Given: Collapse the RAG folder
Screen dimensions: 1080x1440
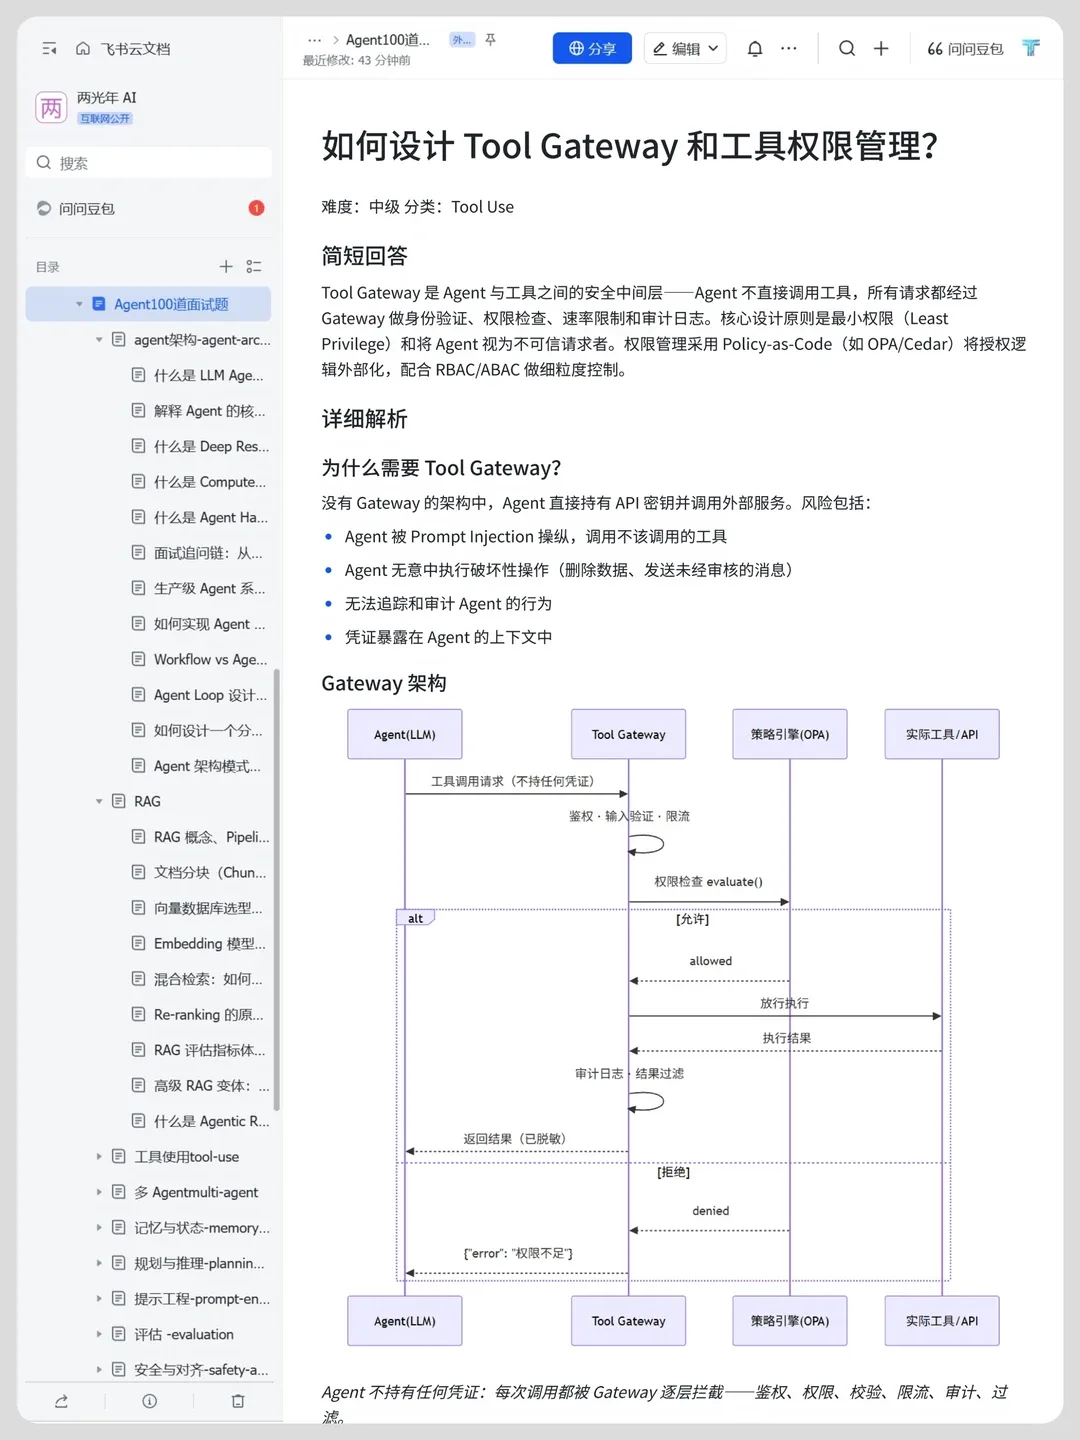Looking at the screenshot, I should [x=99, y=801].
